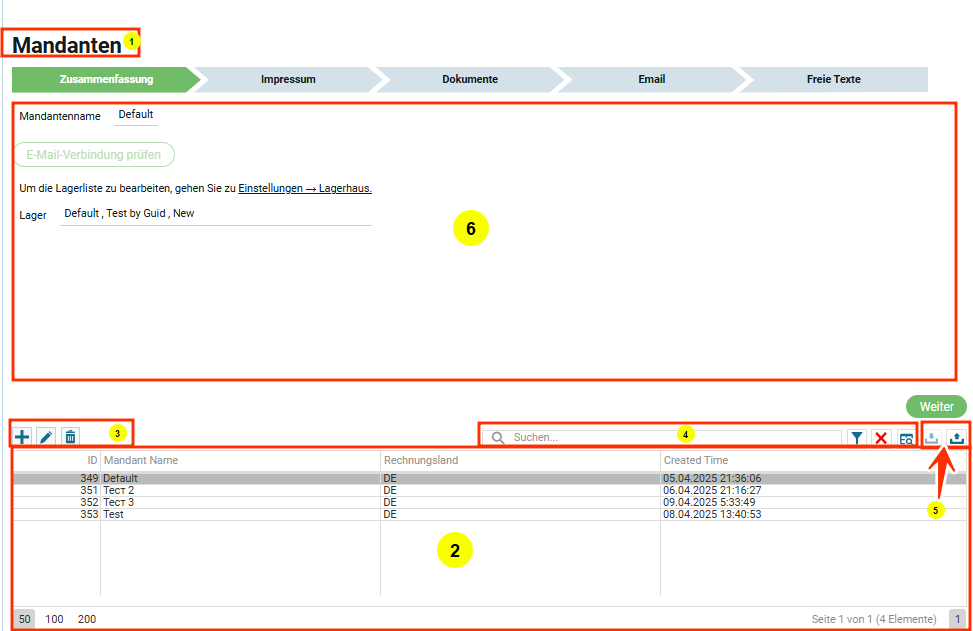Image resolution: width=973 pixels, height=631 pixels.
Task: Set page size to 100
Action: point(54,619)
